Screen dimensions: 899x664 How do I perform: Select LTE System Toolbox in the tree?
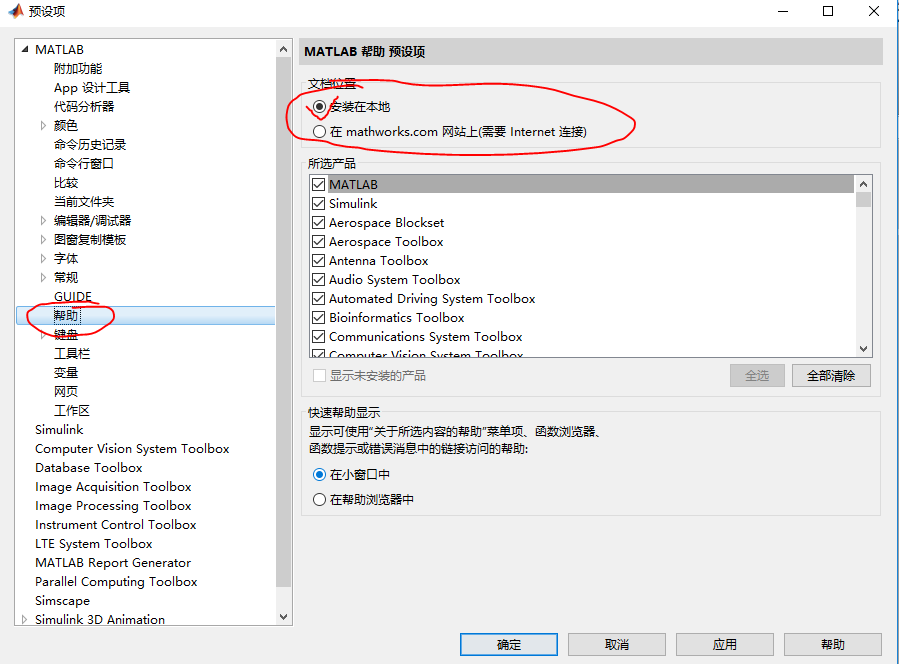(x=93, y=544)
